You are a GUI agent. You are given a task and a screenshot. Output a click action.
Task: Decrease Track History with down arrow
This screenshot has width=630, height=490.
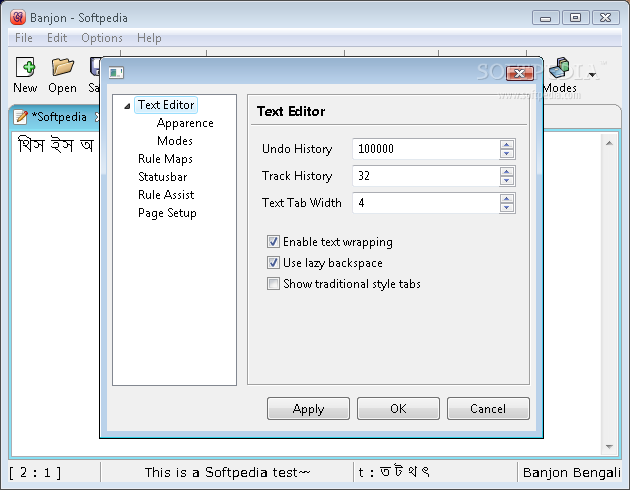[507, 180]
